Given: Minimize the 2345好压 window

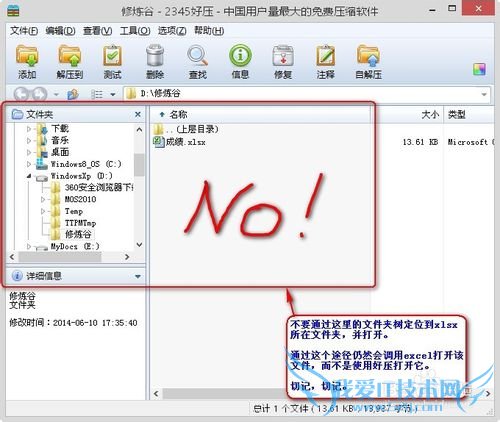Looking at the screenshot, I should [x=433, y=10].
